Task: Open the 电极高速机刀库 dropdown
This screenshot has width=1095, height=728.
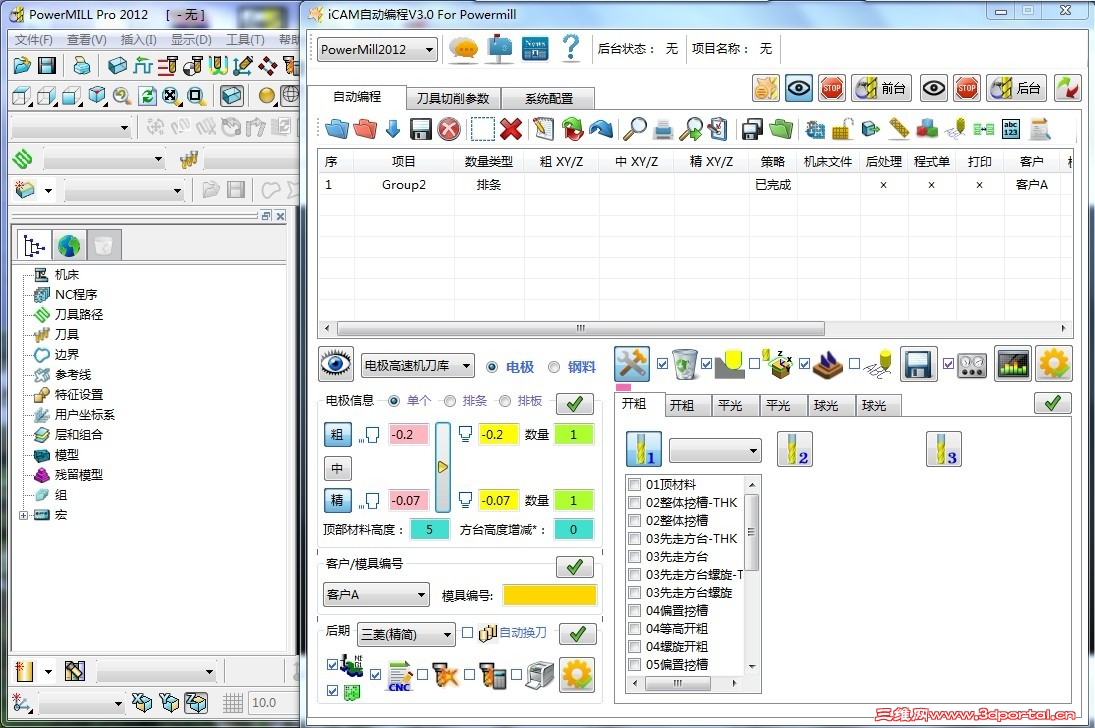Action: (x=418, y=366)
